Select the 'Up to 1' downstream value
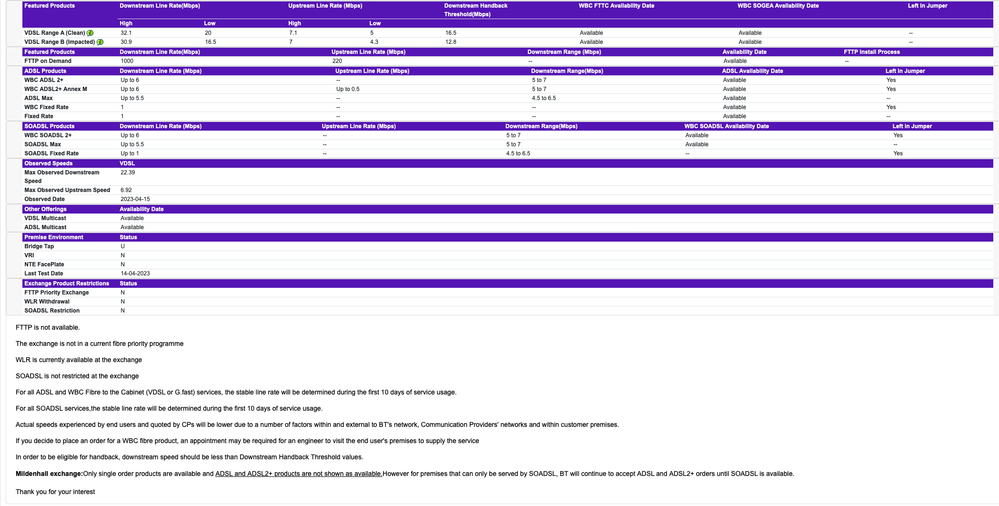This screenshot has width=999, height=506. [x=129, y=153]
